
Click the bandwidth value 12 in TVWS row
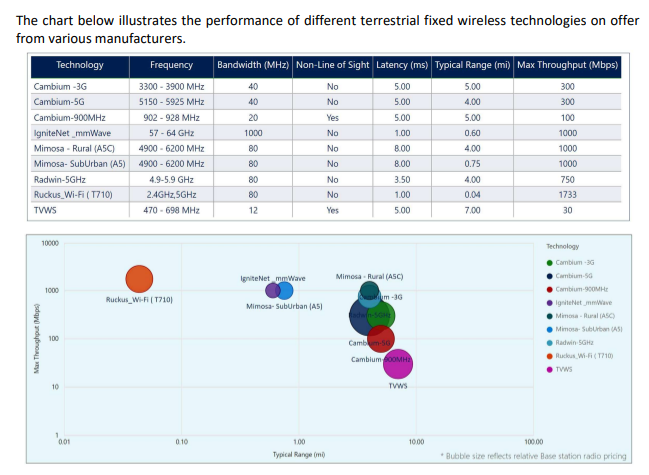pos(253,210)
